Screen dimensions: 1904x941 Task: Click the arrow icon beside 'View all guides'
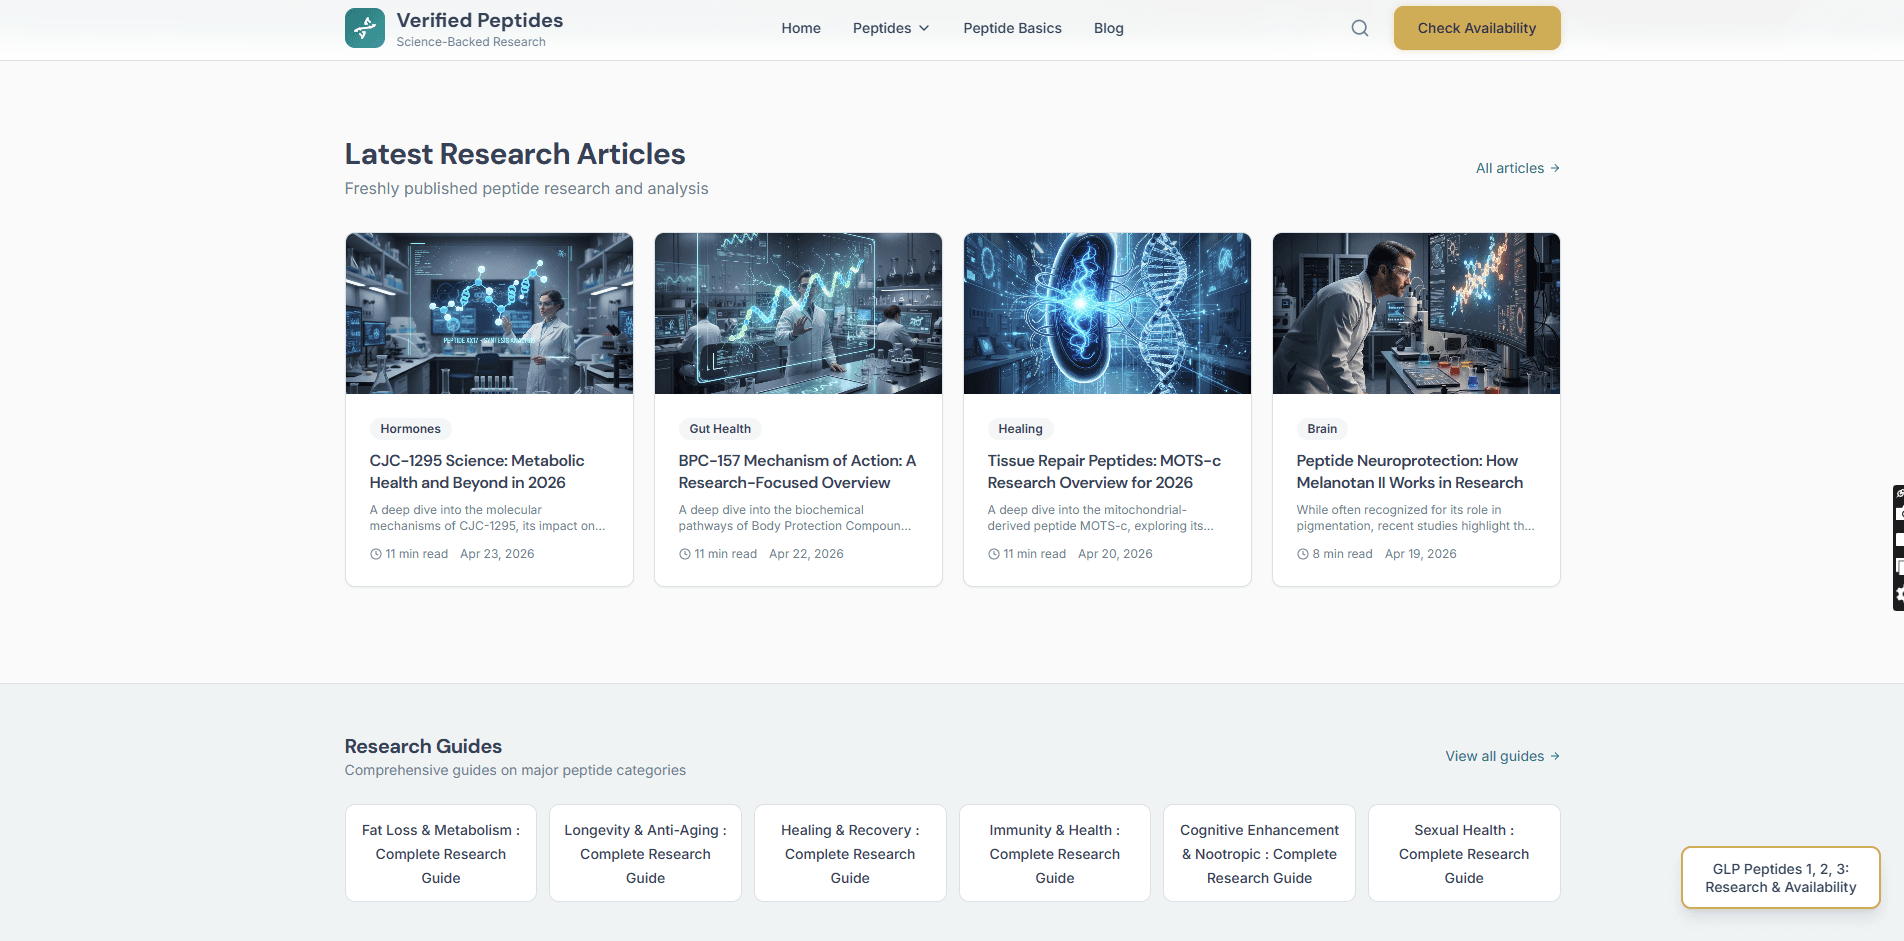[x=1553, y=756]
